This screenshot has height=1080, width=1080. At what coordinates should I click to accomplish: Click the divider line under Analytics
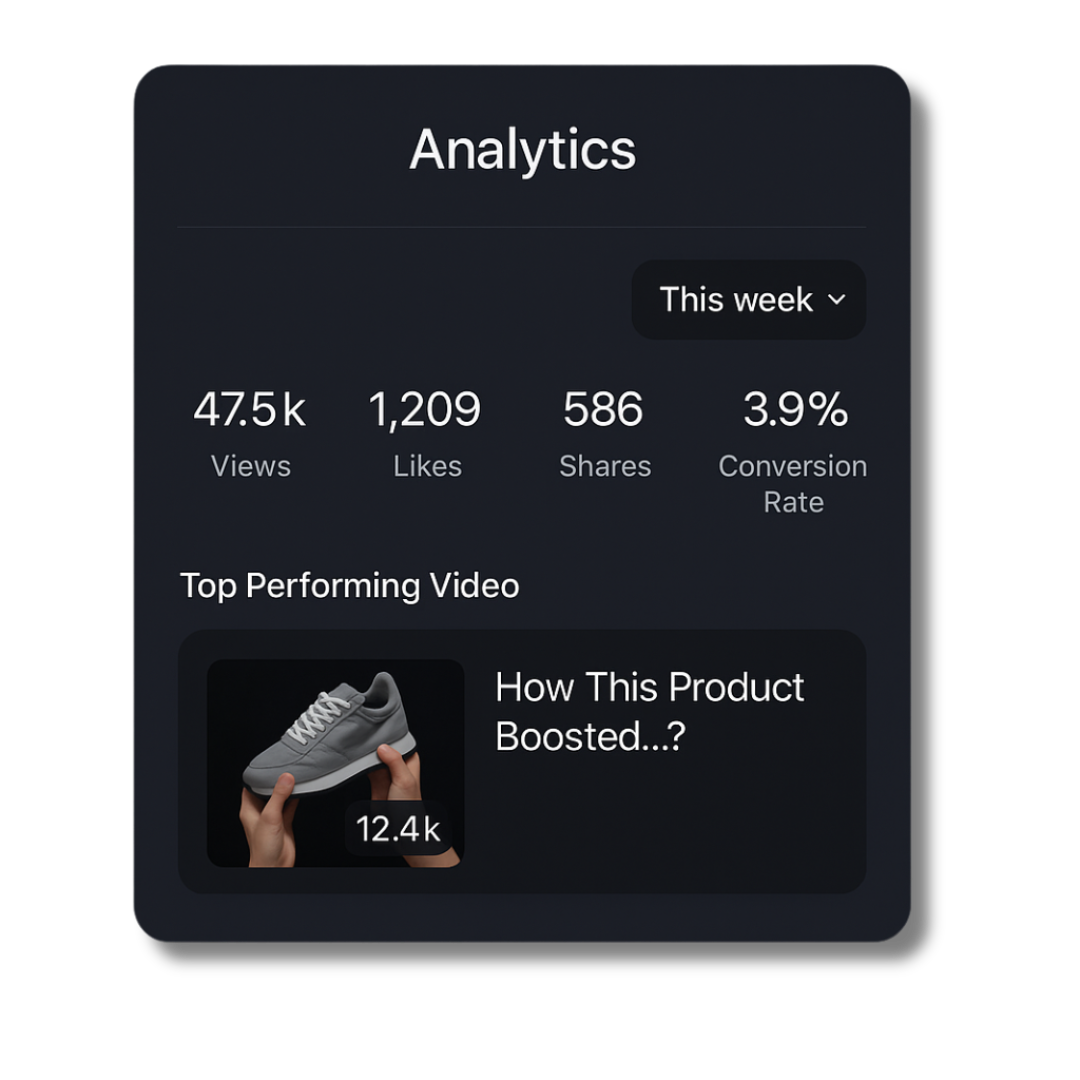point(522,227)
